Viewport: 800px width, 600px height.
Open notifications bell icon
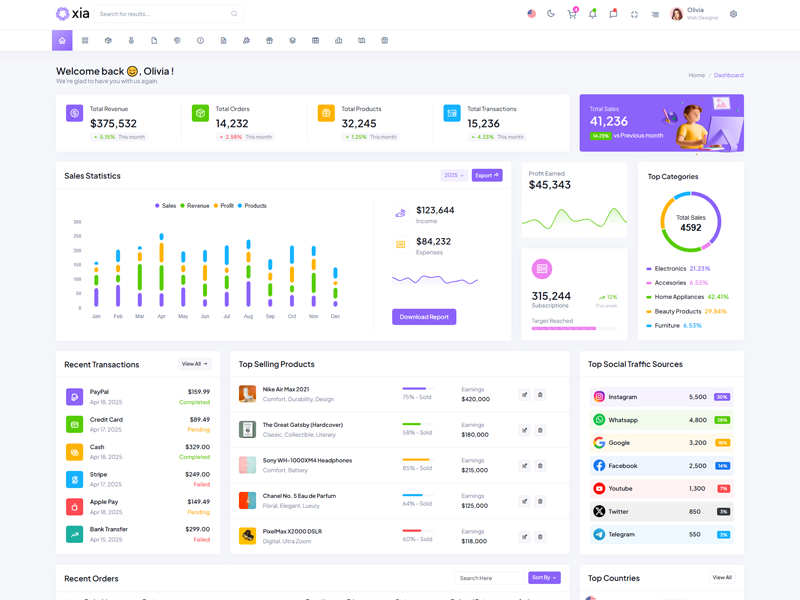click(592, 14)
